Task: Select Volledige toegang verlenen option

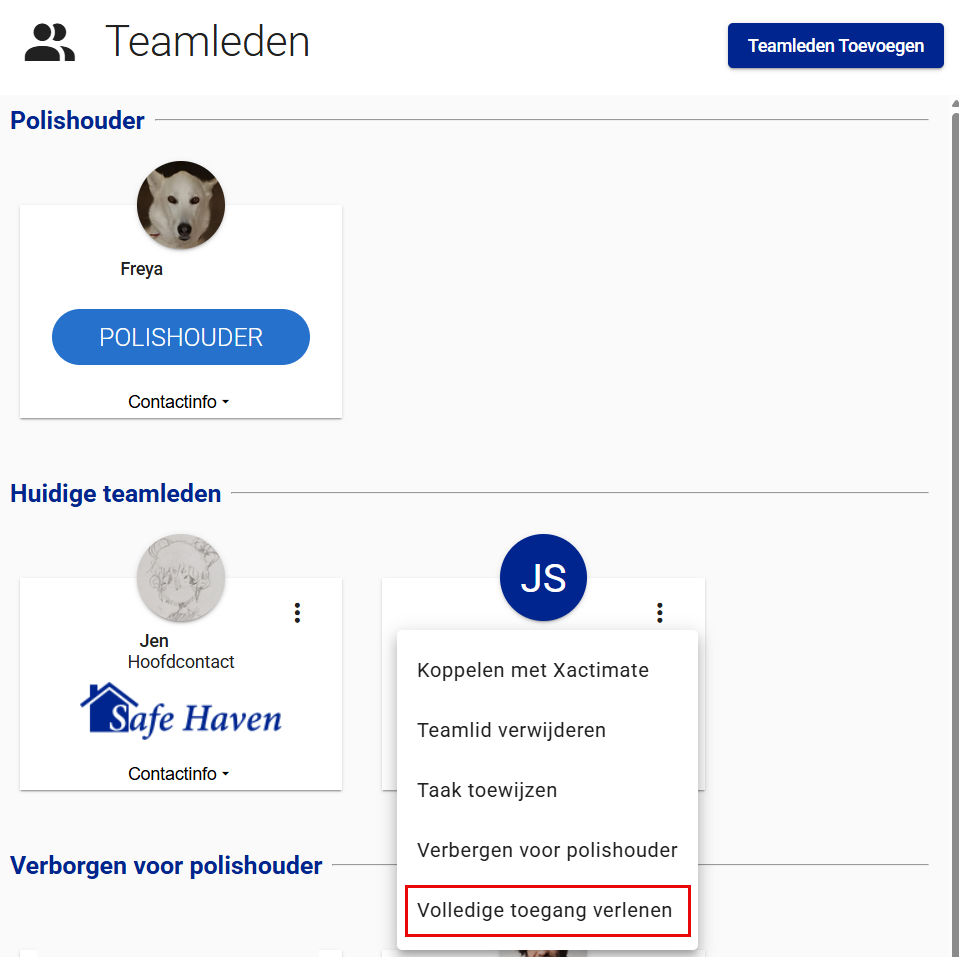Action: (x=547, y=910)
